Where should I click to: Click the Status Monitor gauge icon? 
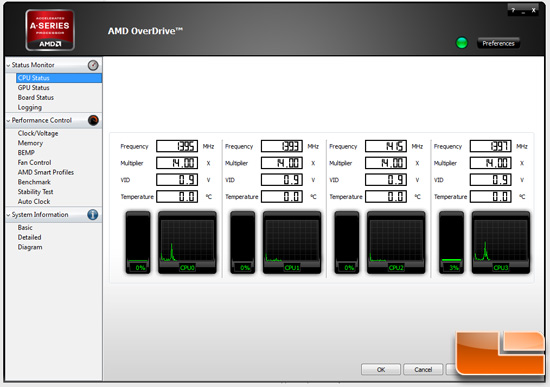pos(93,65)
